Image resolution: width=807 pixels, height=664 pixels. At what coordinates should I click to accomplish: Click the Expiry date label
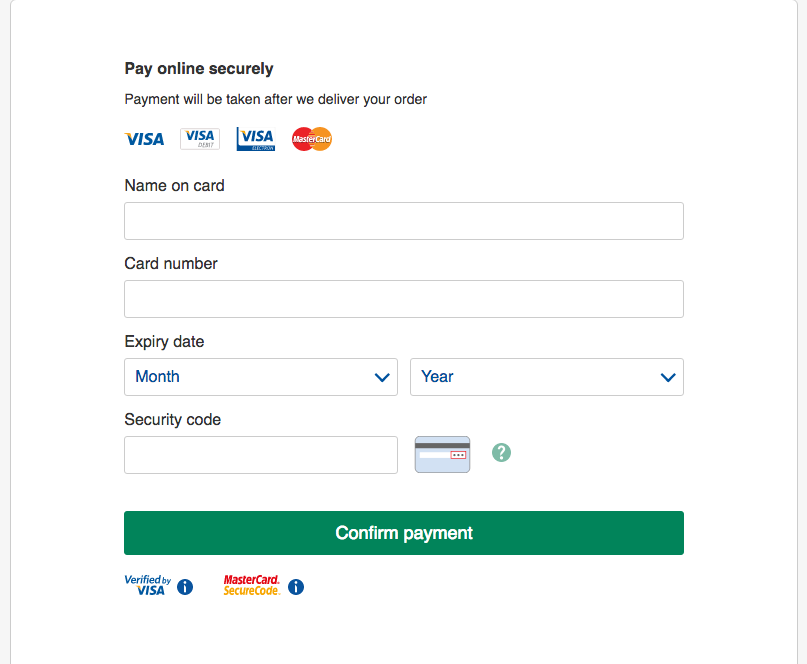pyautogui.click(x=164, y=342)
